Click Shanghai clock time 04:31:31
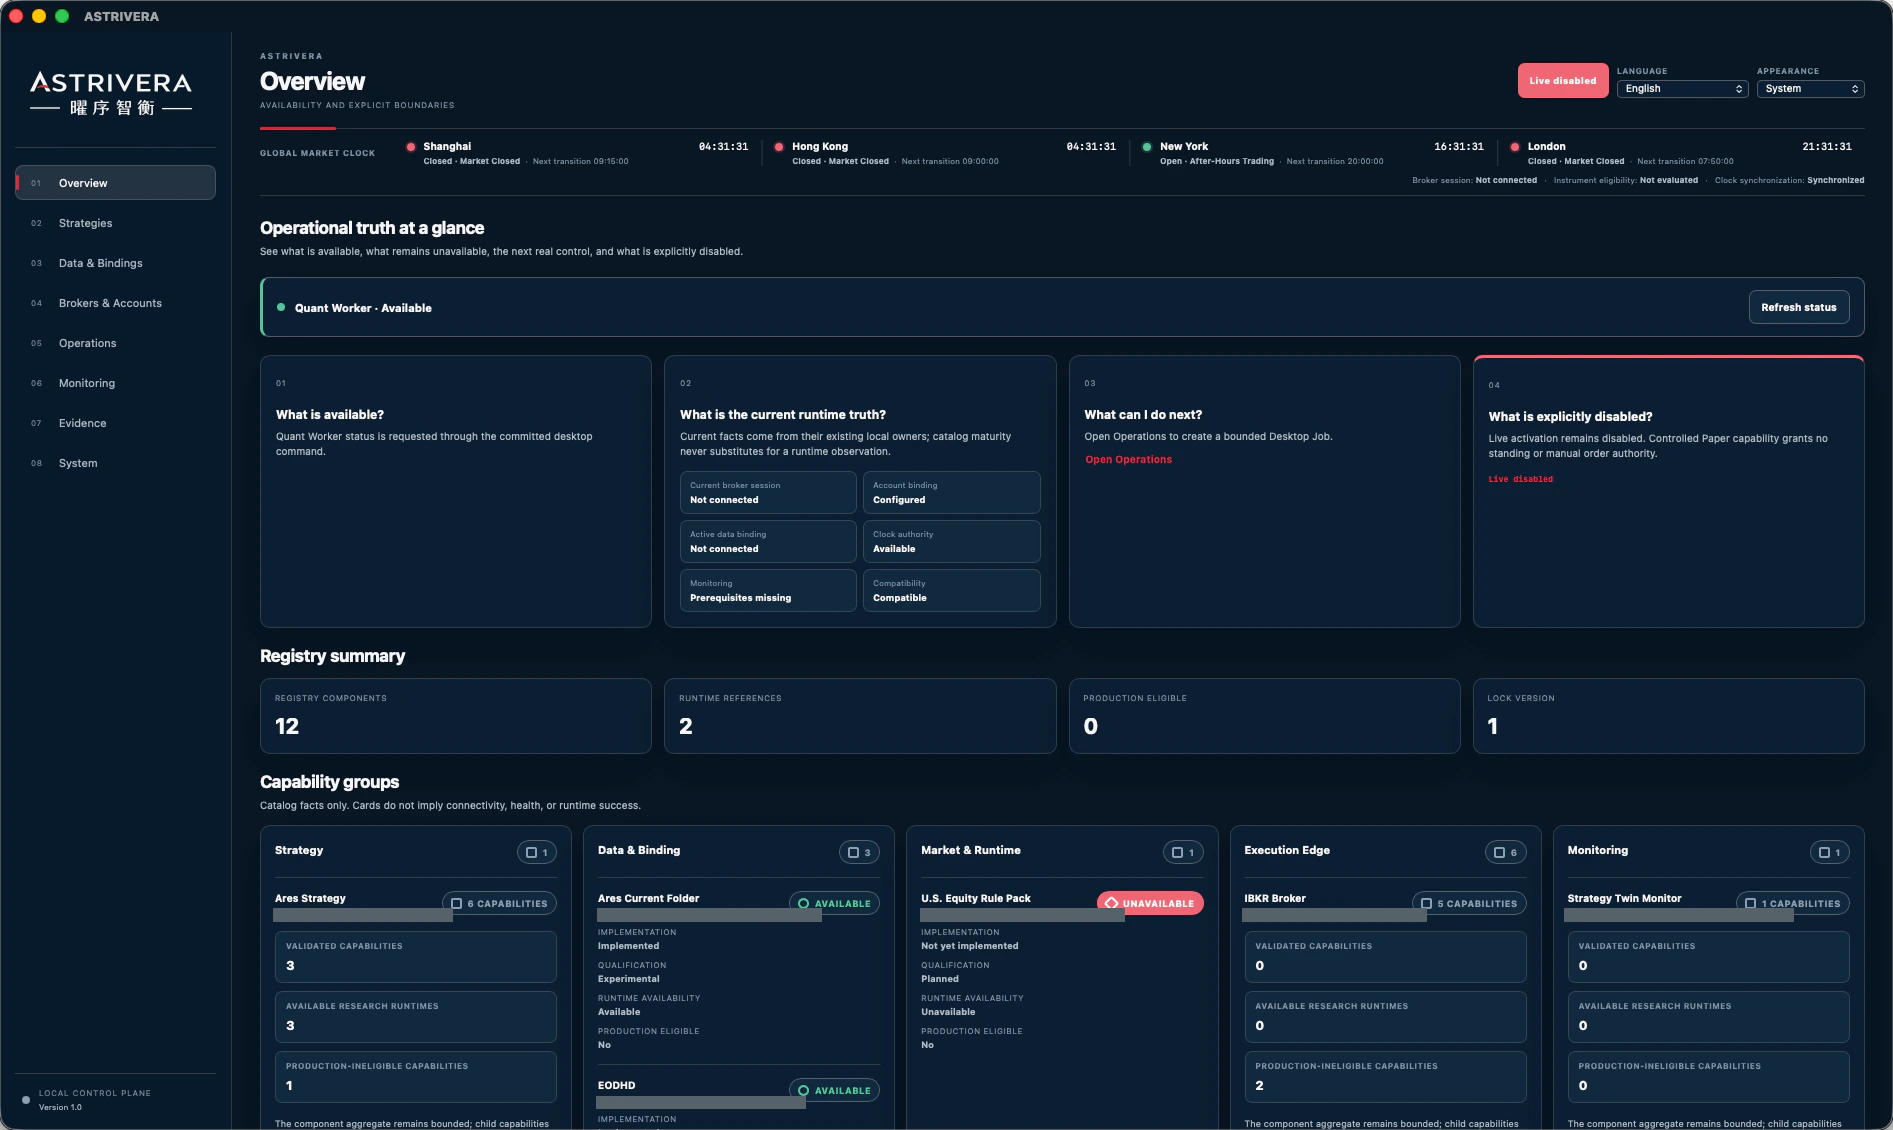Image resolution: width=1893 pixels, height=1130 pixels. click(x=723, y=147)
